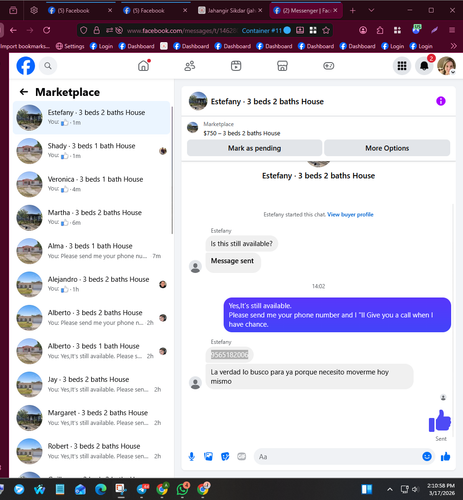Choose a sticker icon

tap(225, 456)
